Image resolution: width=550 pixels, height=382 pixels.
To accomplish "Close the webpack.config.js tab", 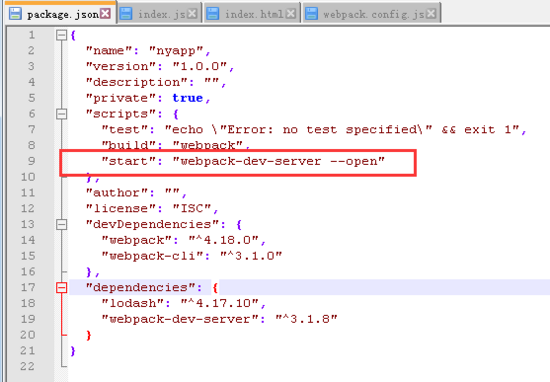I will 431,14.
